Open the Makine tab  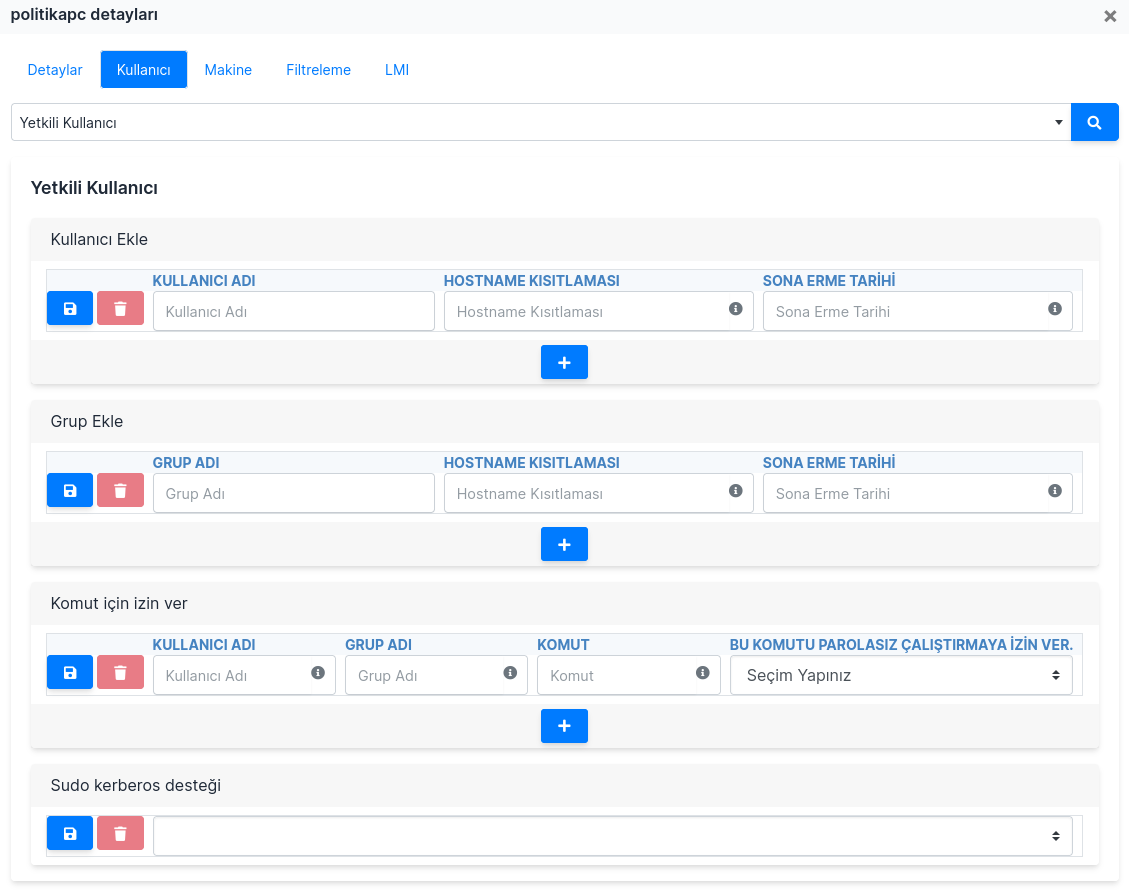pos(228,70)
